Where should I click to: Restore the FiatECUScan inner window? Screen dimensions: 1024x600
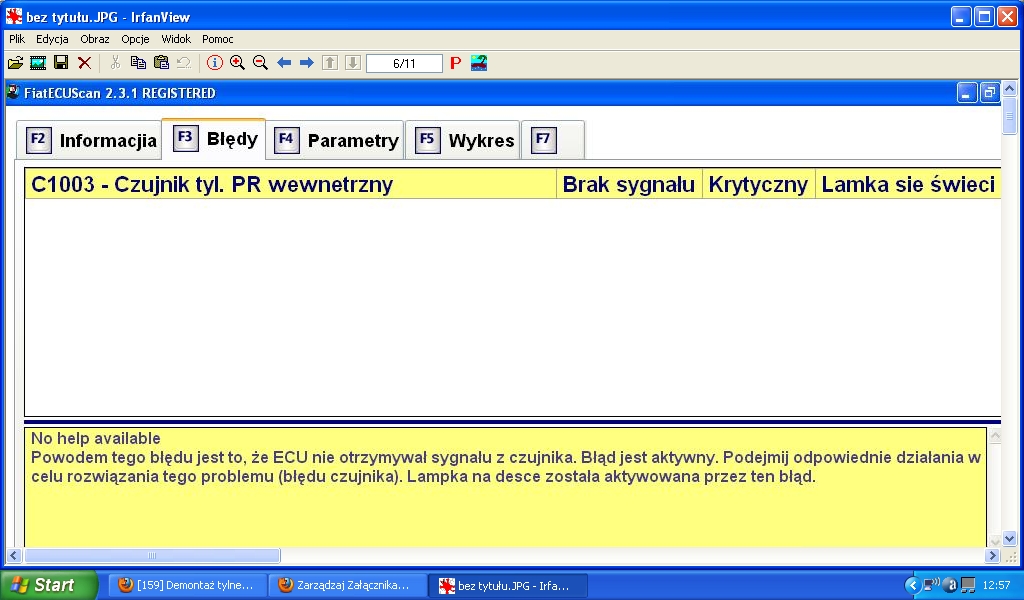coord(989,93)
